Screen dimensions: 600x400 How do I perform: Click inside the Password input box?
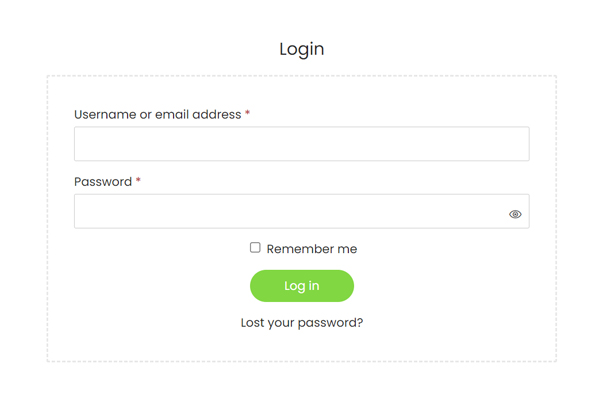[290, 212]
